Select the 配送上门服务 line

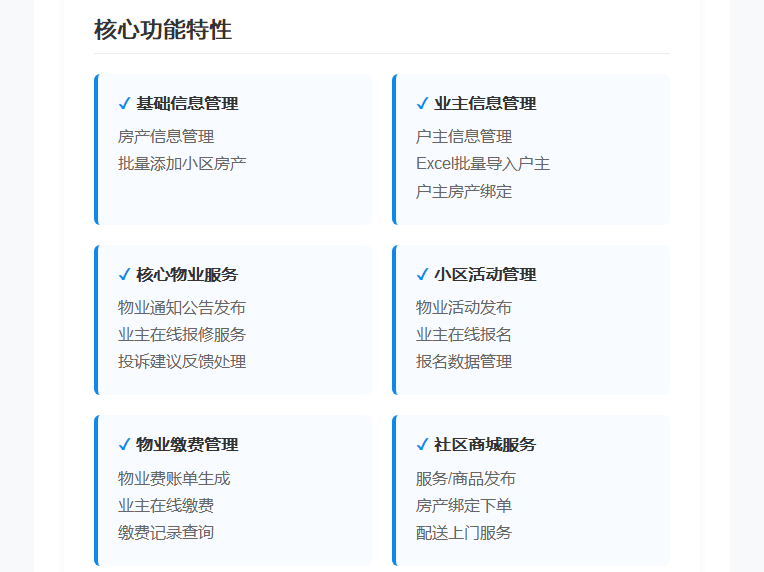tap(464, 533)
